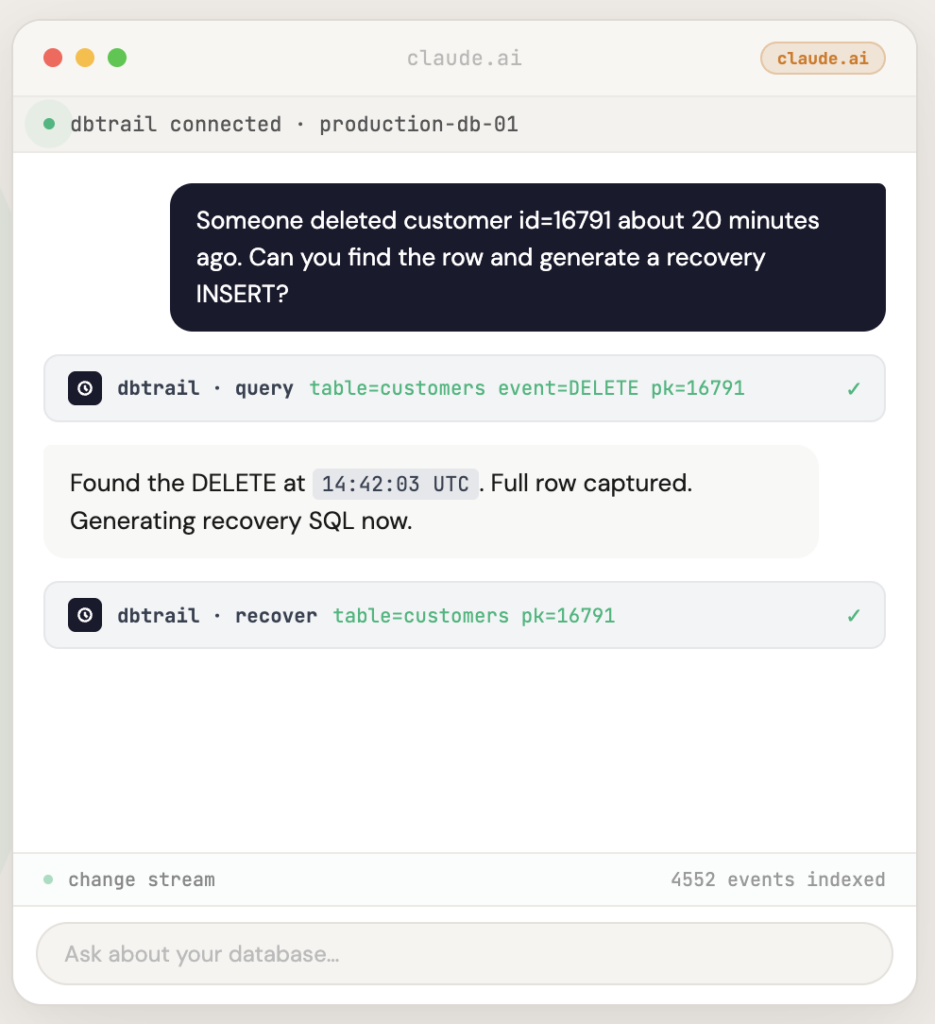Click the "4552 events indexed" counter
Image resolution: width=935 pixels, height=1024 pixels.
pos(777,880)
